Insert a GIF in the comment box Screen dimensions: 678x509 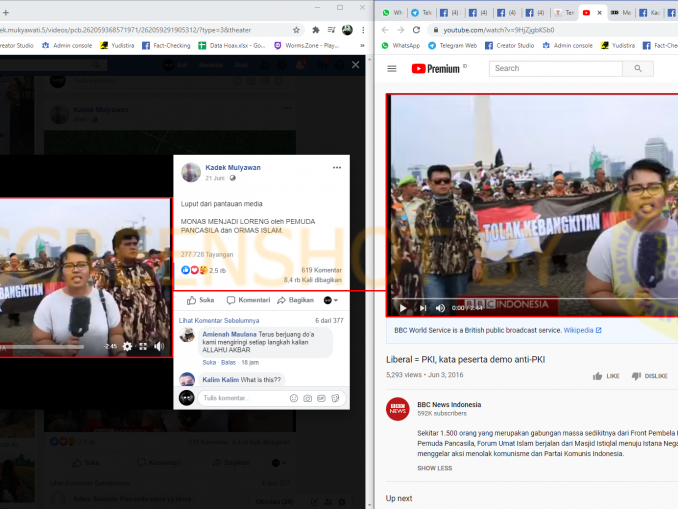tap(321, 398)
